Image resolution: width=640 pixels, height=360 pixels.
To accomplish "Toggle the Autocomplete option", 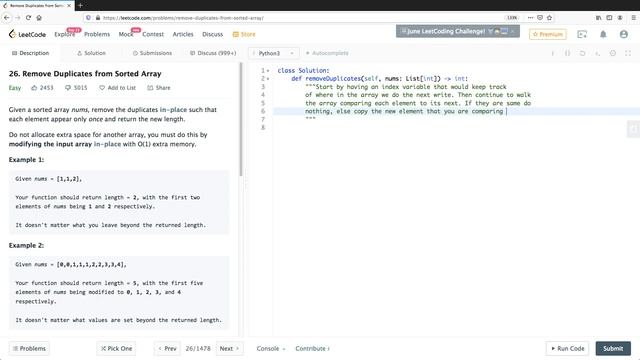I will [327, 53].
